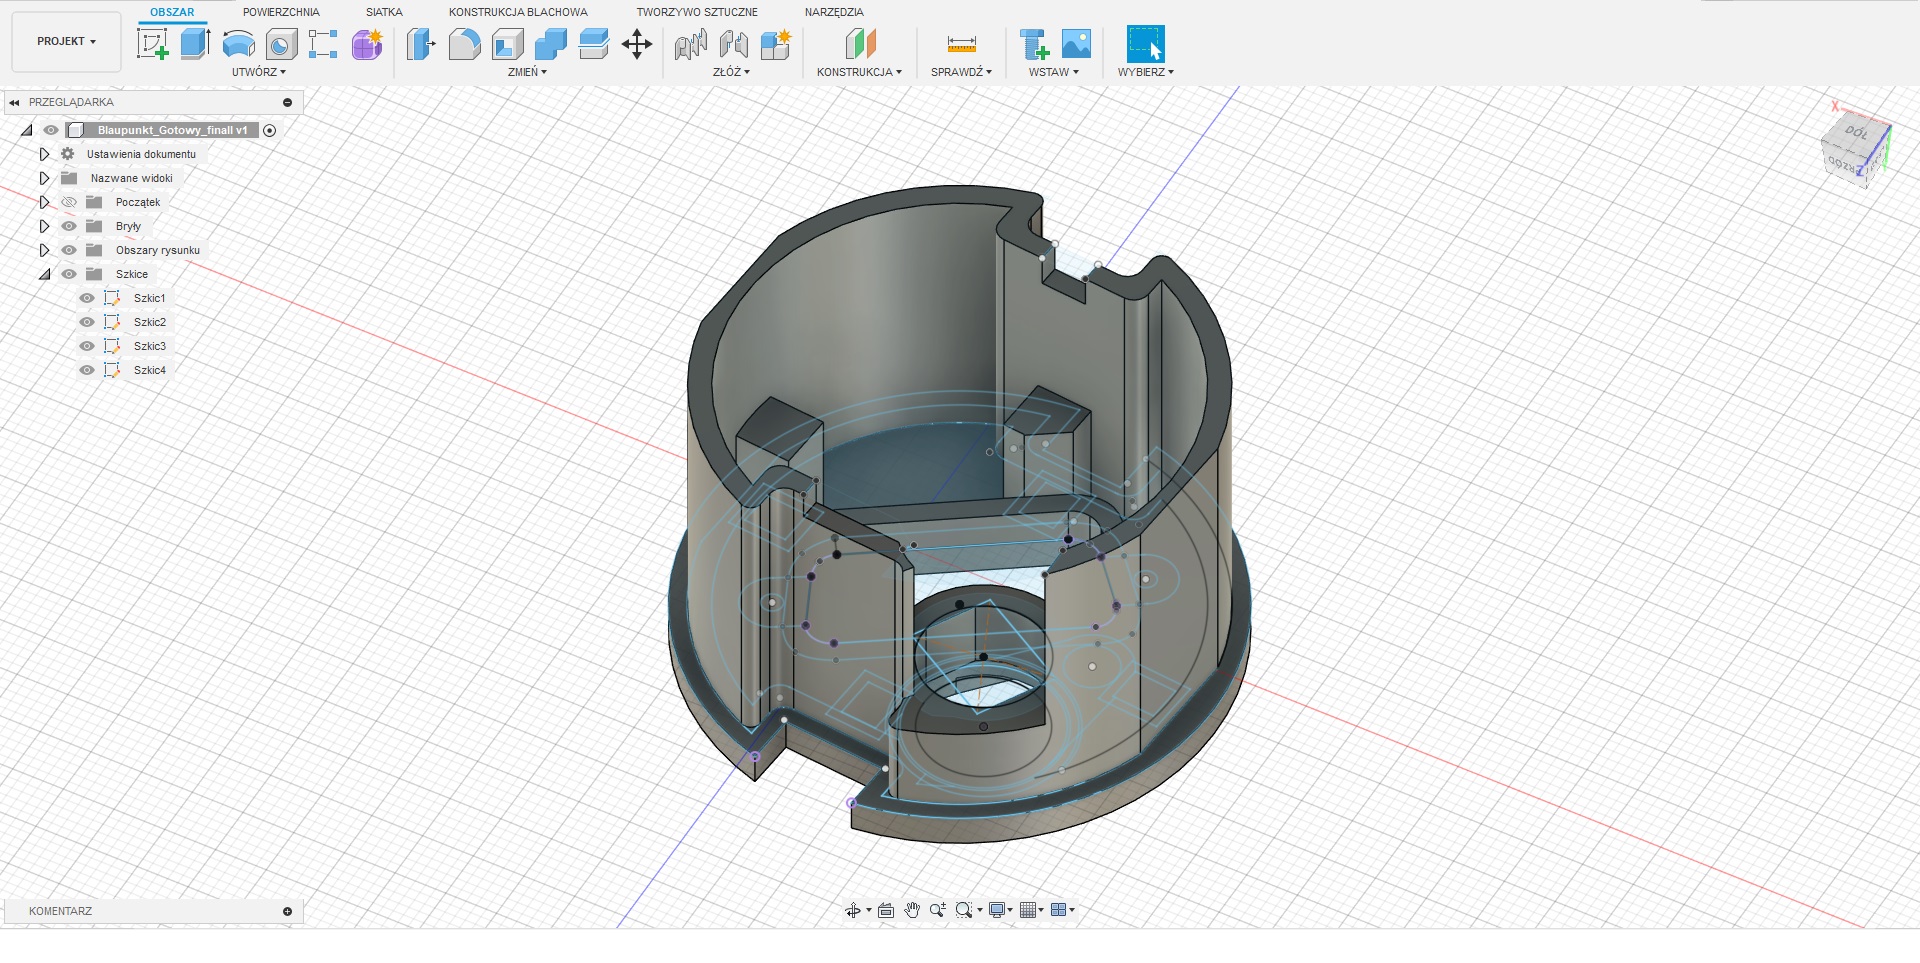Image resolution: width=1920 pixels, height=963 pixels.
Task: Toggle visibility of the Bryły folder
Action: point(69,226)
